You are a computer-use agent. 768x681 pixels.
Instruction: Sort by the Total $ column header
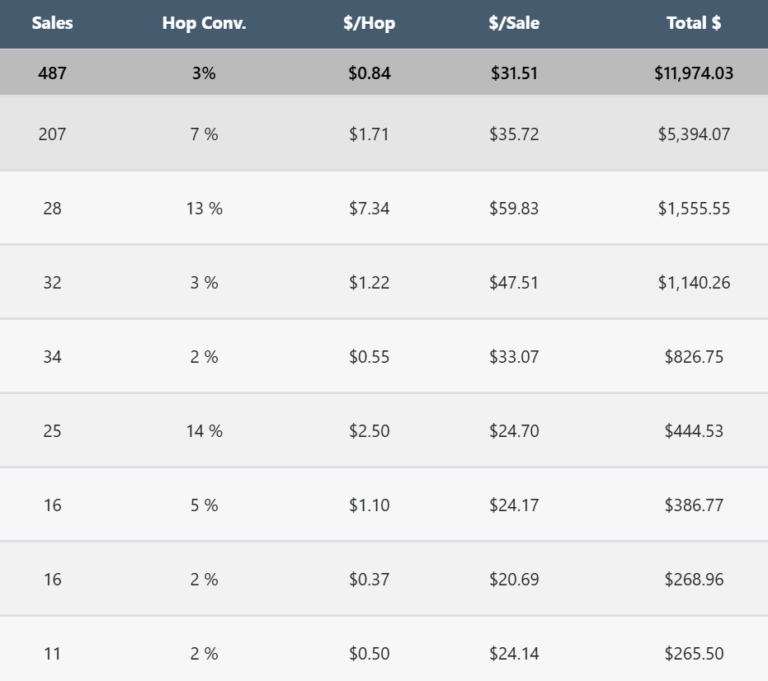[x=694, y=23]
